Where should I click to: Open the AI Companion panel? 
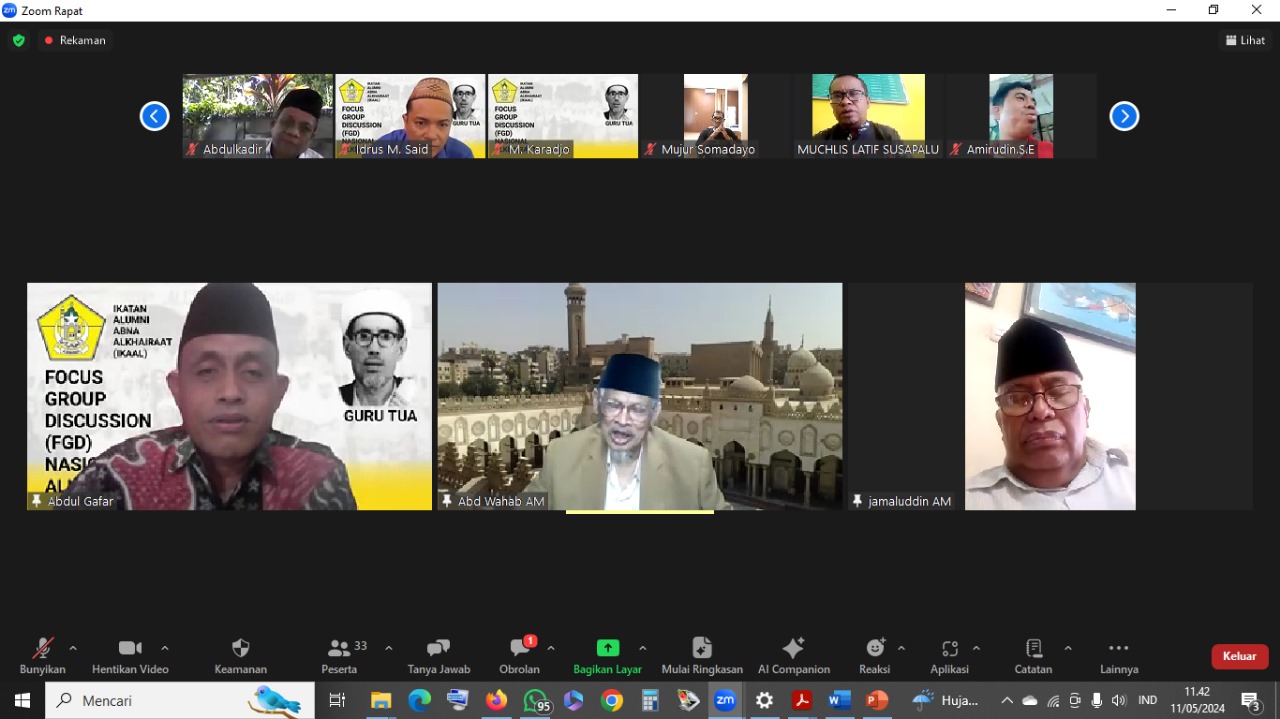coord(793,655)
